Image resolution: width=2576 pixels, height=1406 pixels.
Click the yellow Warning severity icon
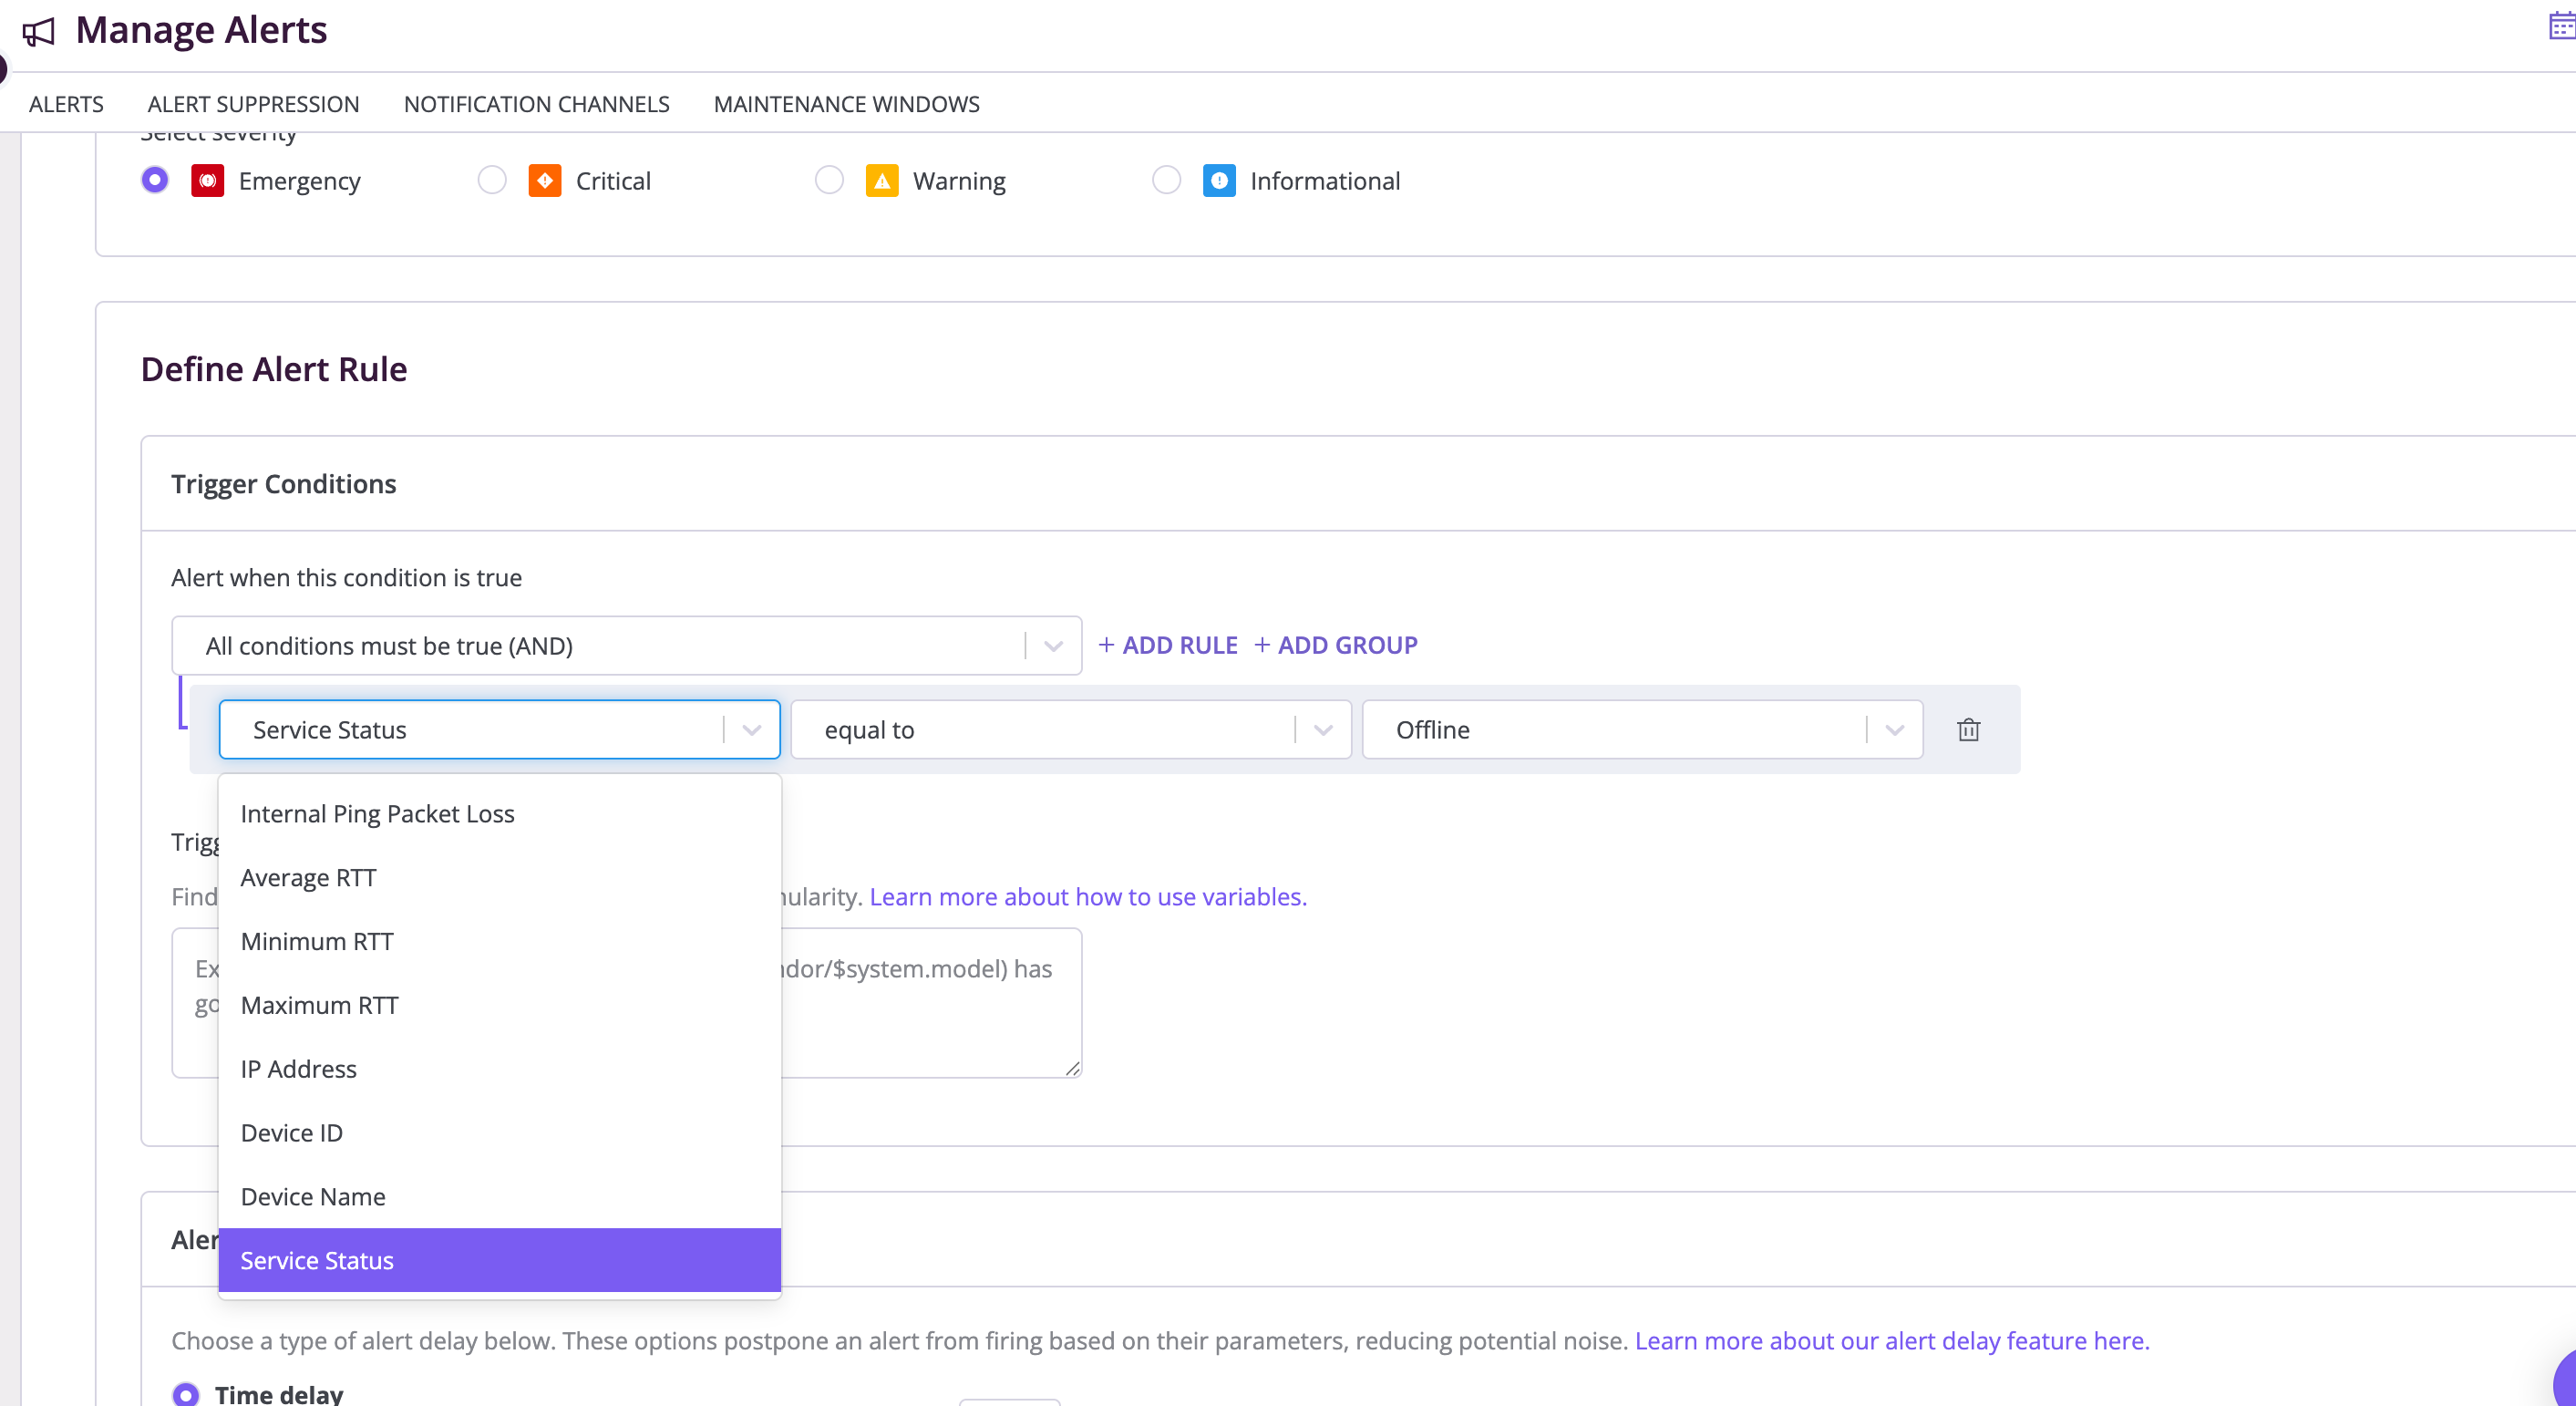pos(881,181)
